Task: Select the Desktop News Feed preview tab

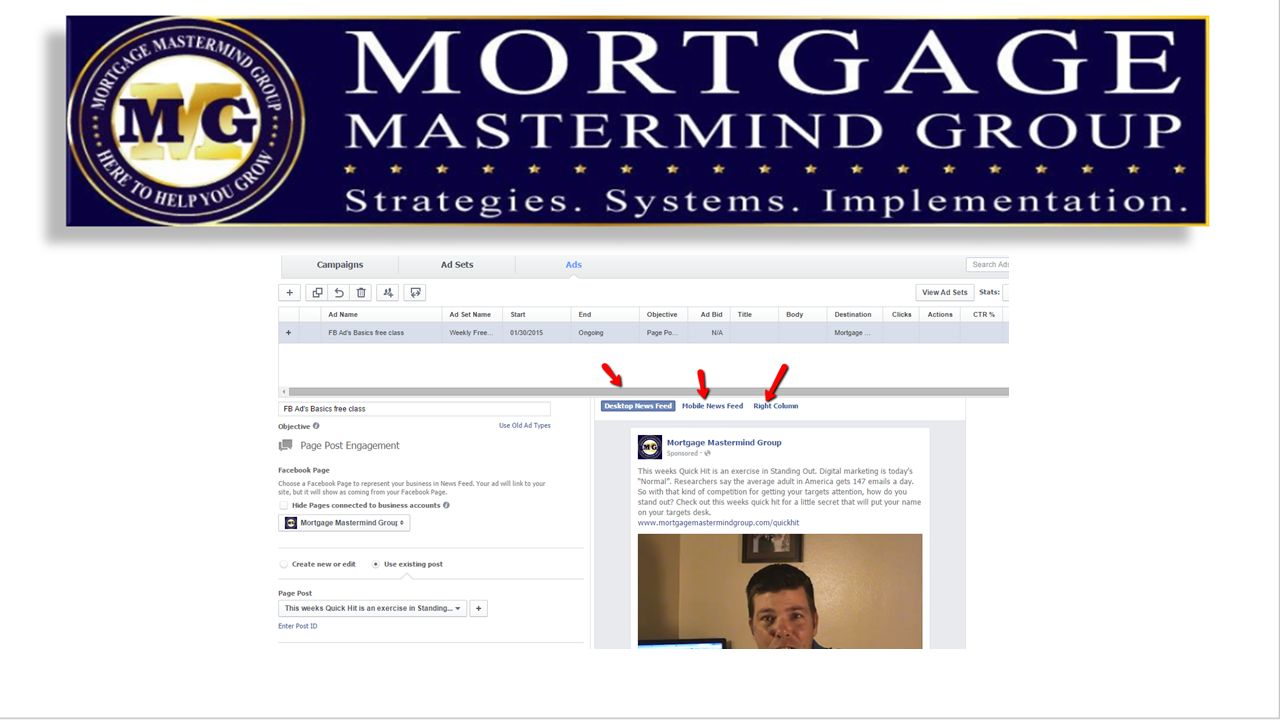Action: click(x=638, y=406)
